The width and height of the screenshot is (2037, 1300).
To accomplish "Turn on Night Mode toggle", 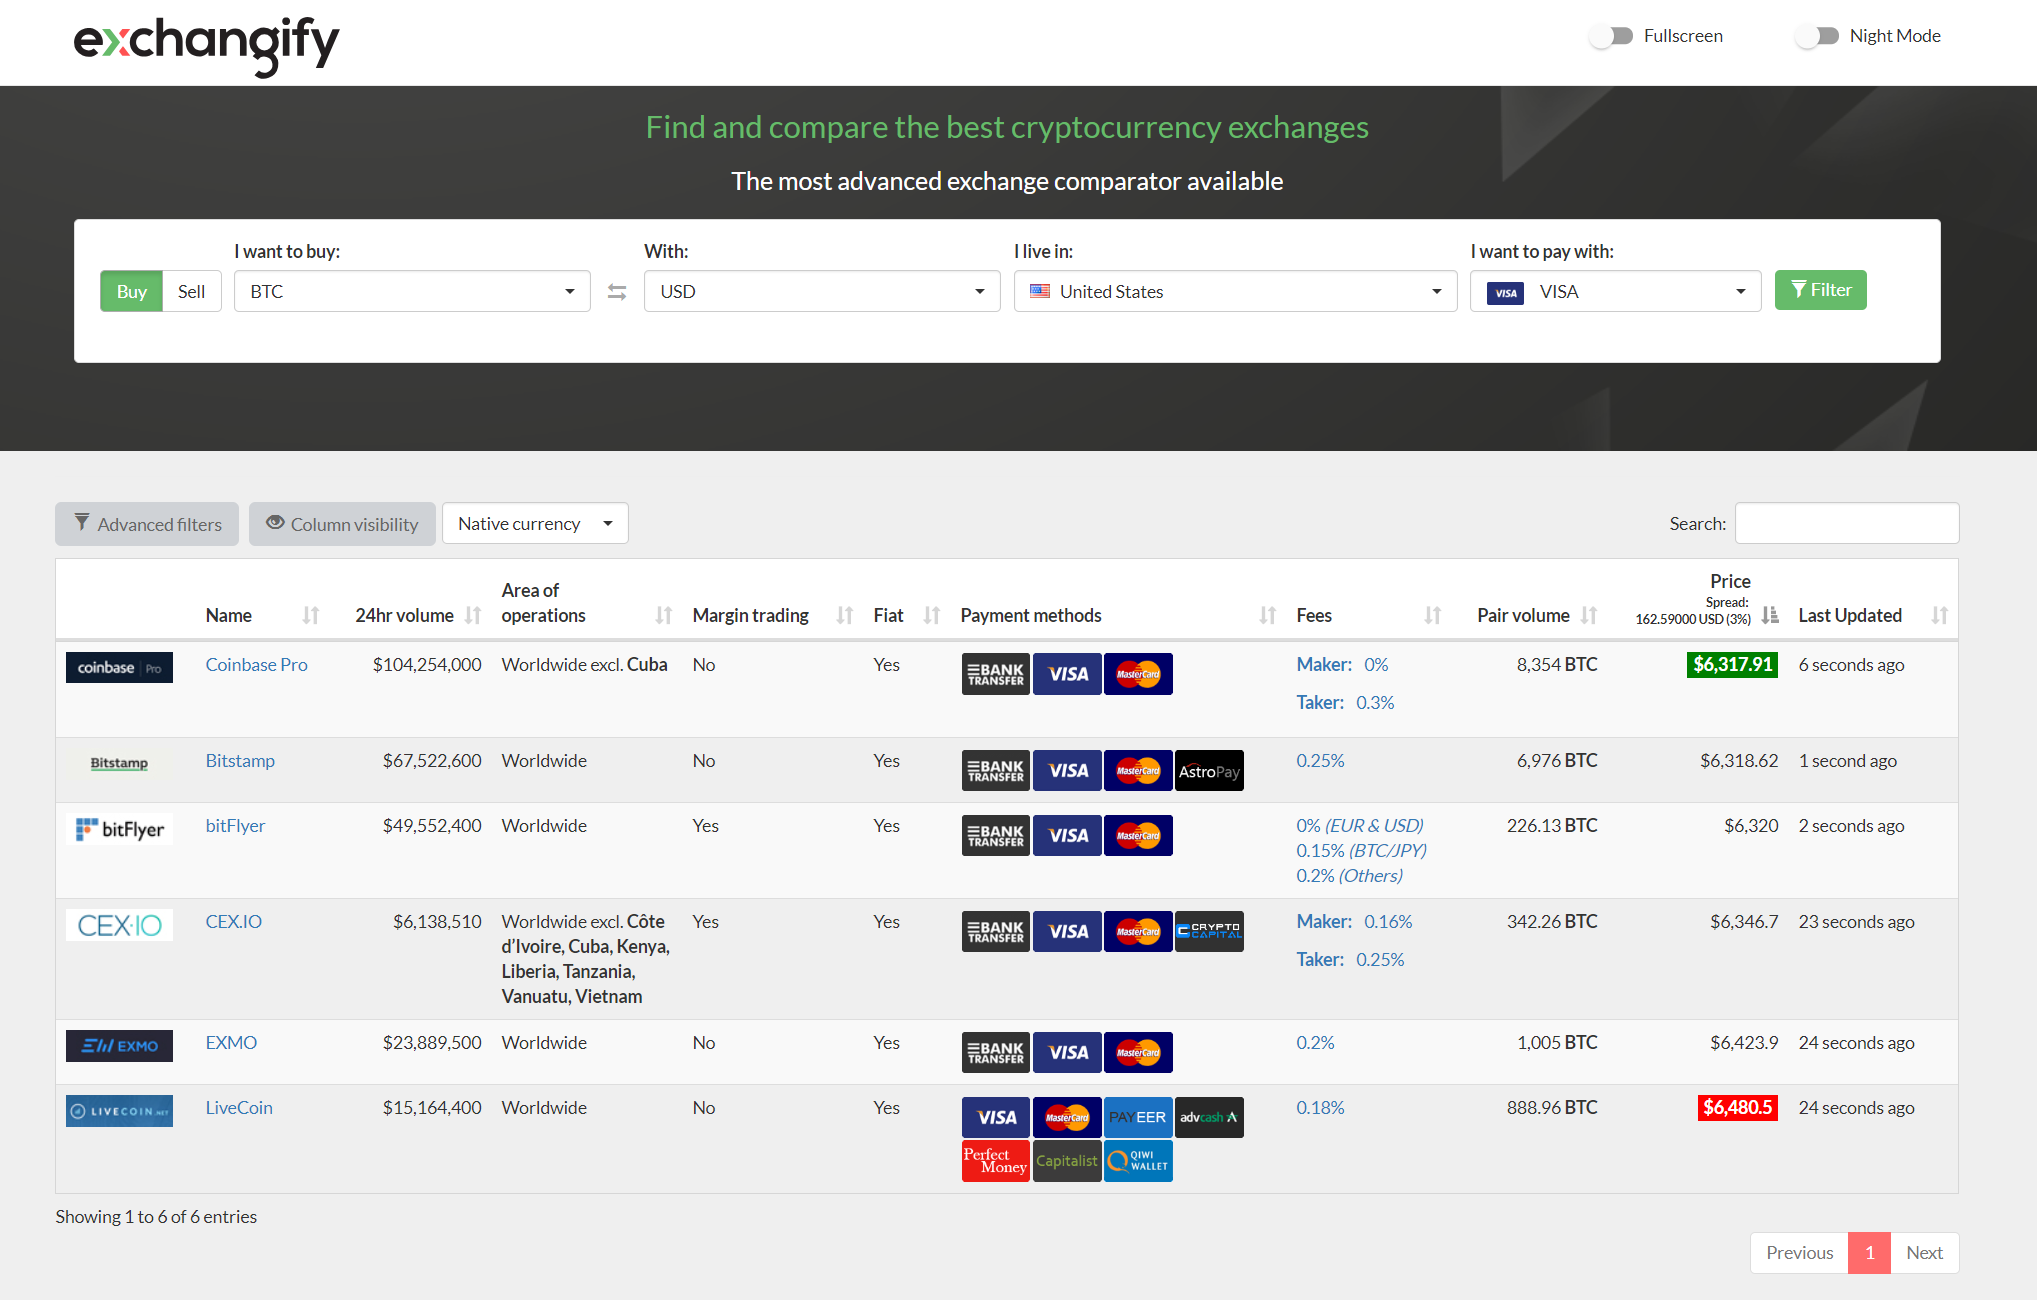I will (1817, 36).
